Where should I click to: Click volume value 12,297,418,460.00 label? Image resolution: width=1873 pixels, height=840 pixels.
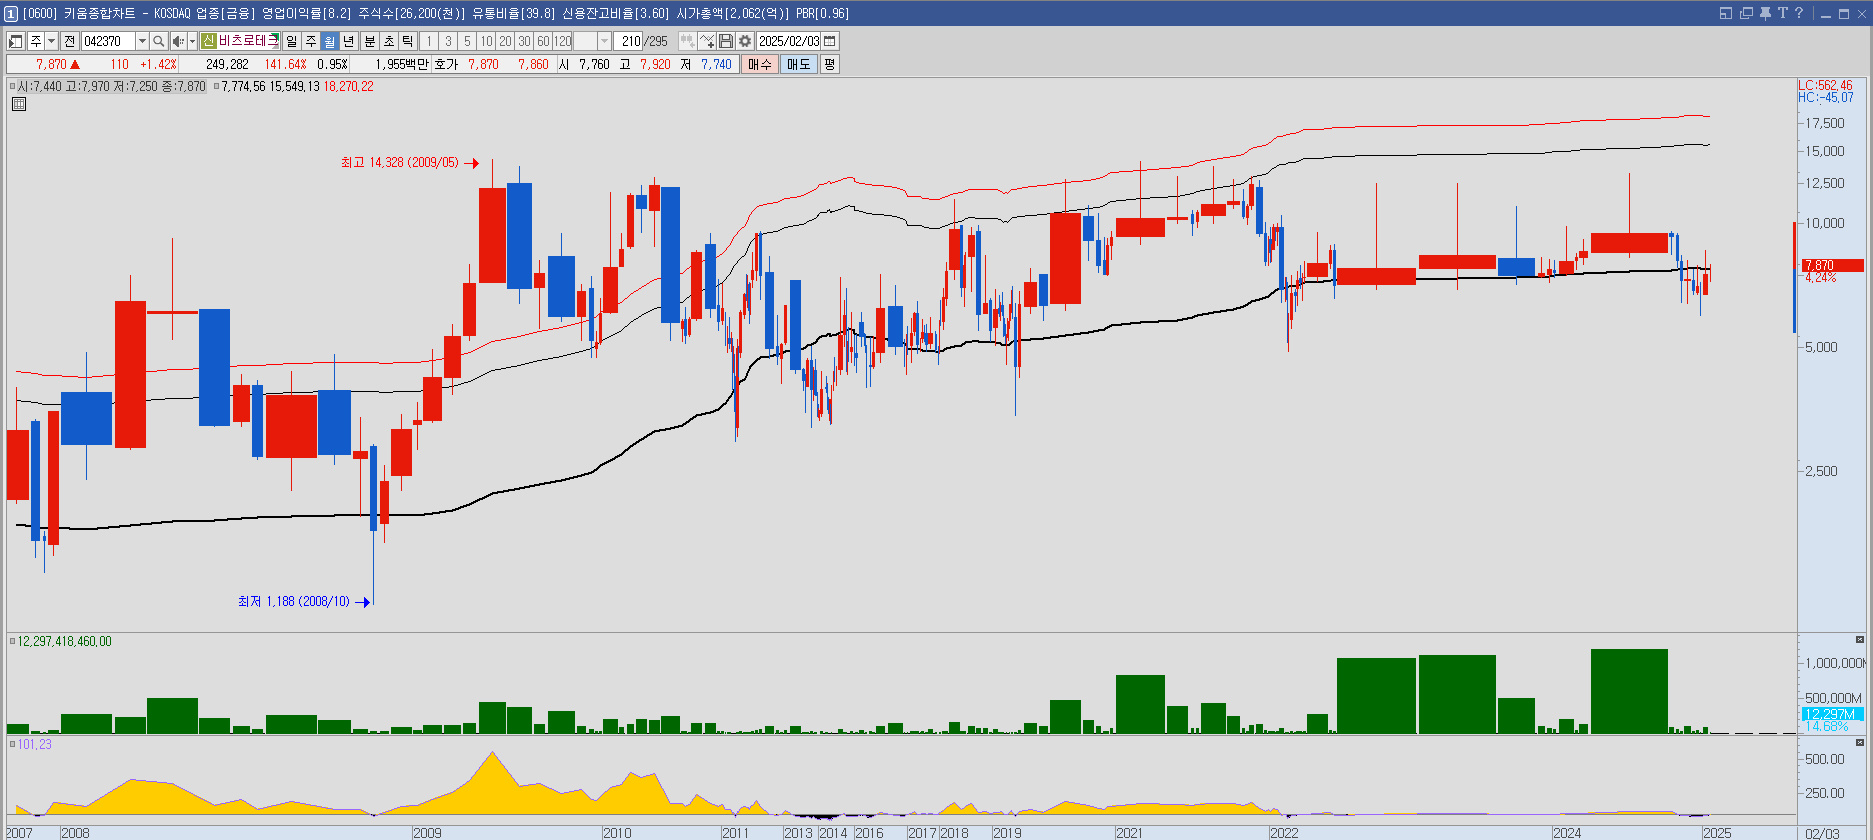coord(64,641)
